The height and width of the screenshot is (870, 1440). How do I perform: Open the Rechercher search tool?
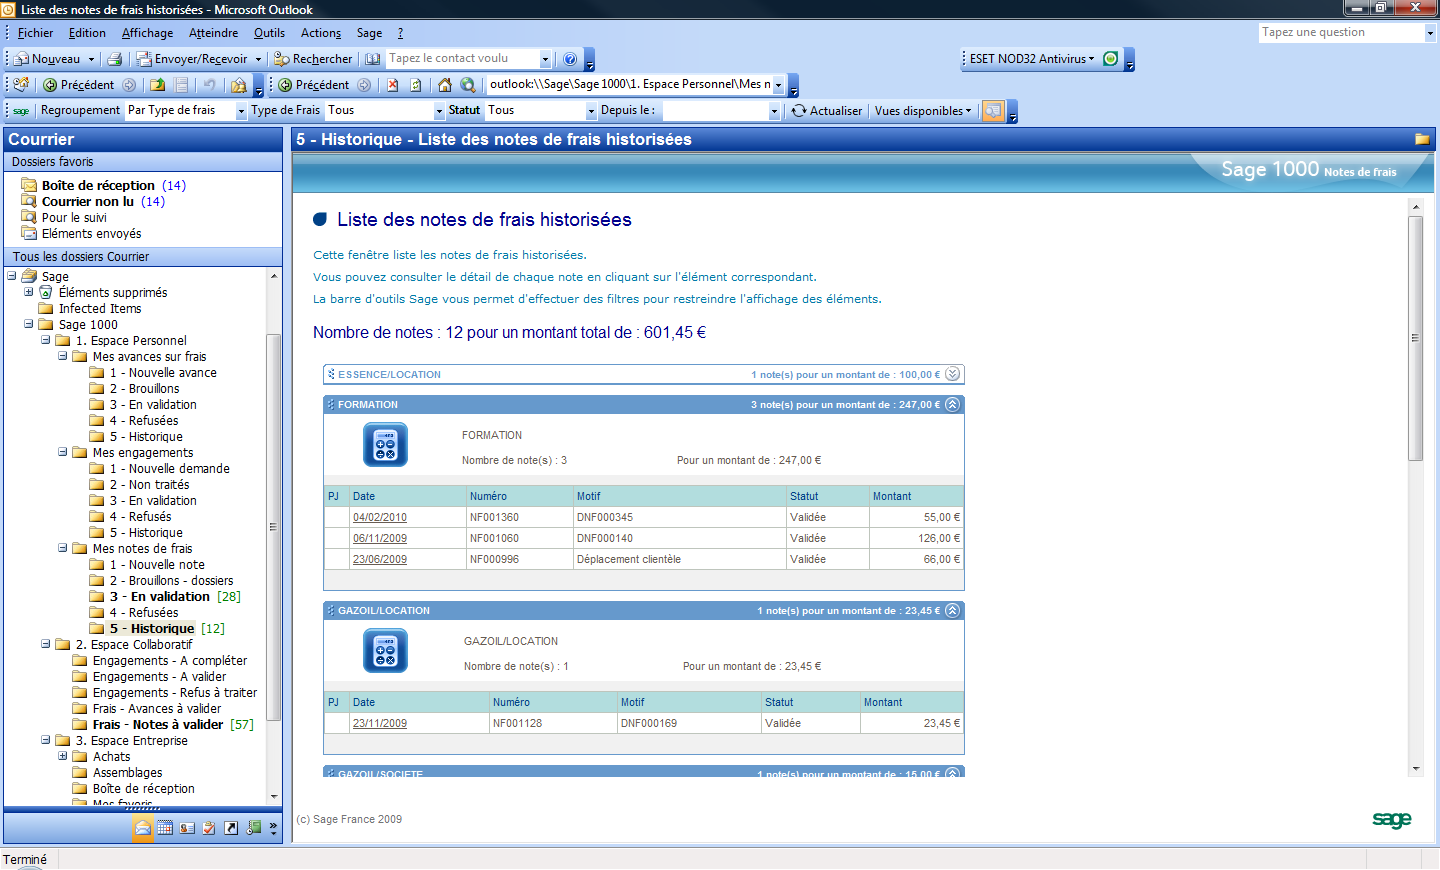[x=313, y=59]
